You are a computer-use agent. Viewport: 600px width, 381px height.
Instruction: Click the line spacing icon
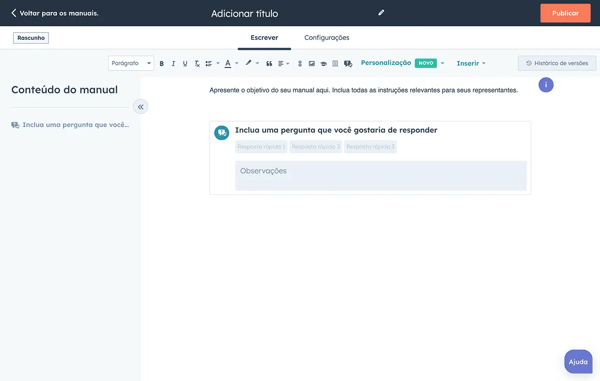click(300, 64)
